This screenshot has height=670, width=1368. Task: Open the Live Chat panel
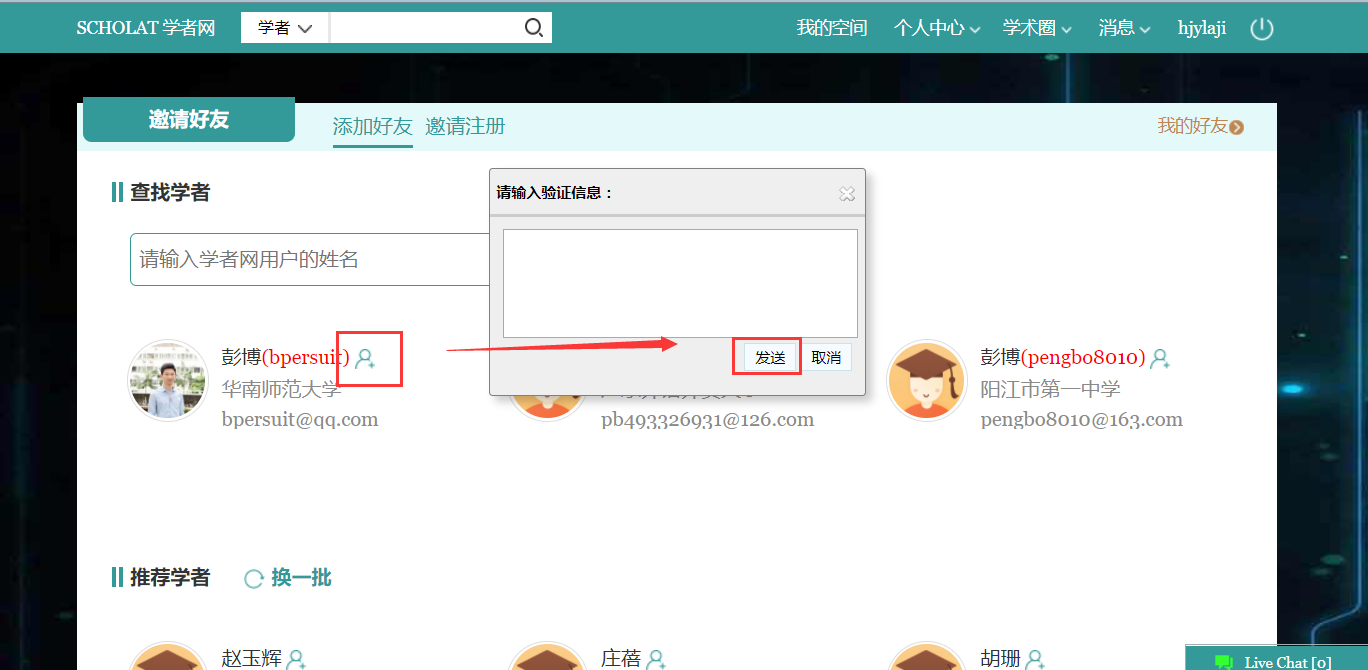(x=1276, y=661)
